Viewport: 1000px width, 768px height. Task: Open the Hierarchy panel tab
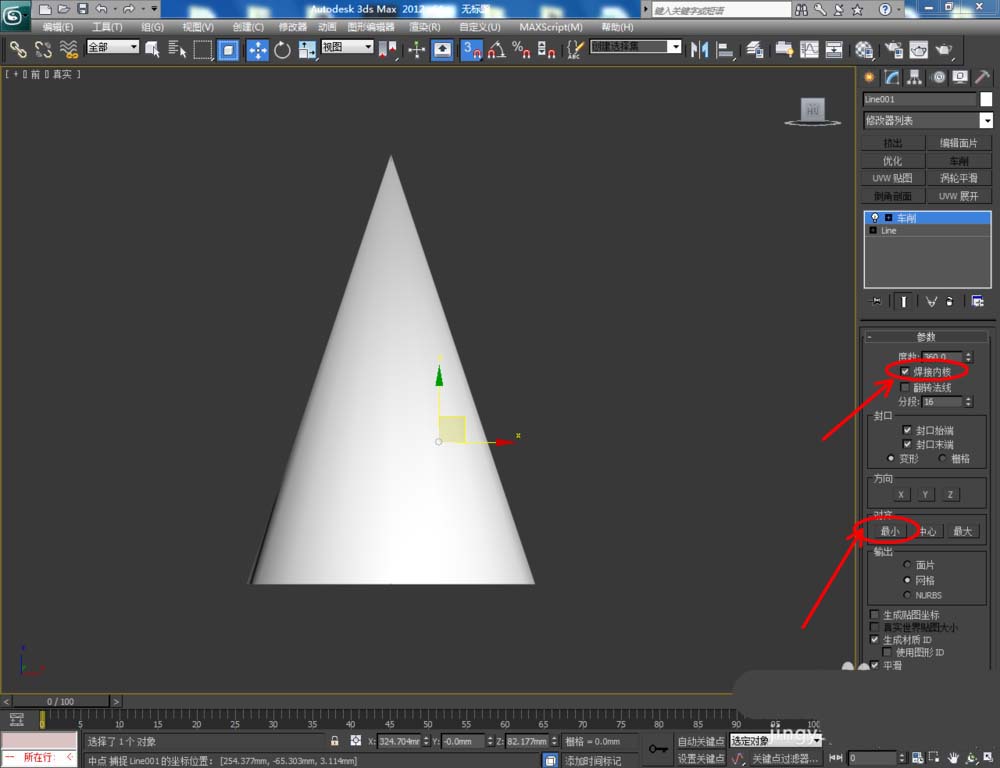[916, 77]
